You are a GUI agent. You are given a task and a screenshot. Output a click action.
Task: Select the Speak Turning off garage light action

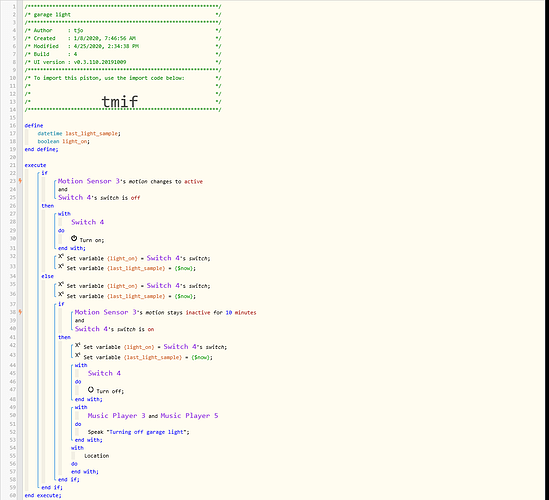pyautogui.click(x=139, y=432)
